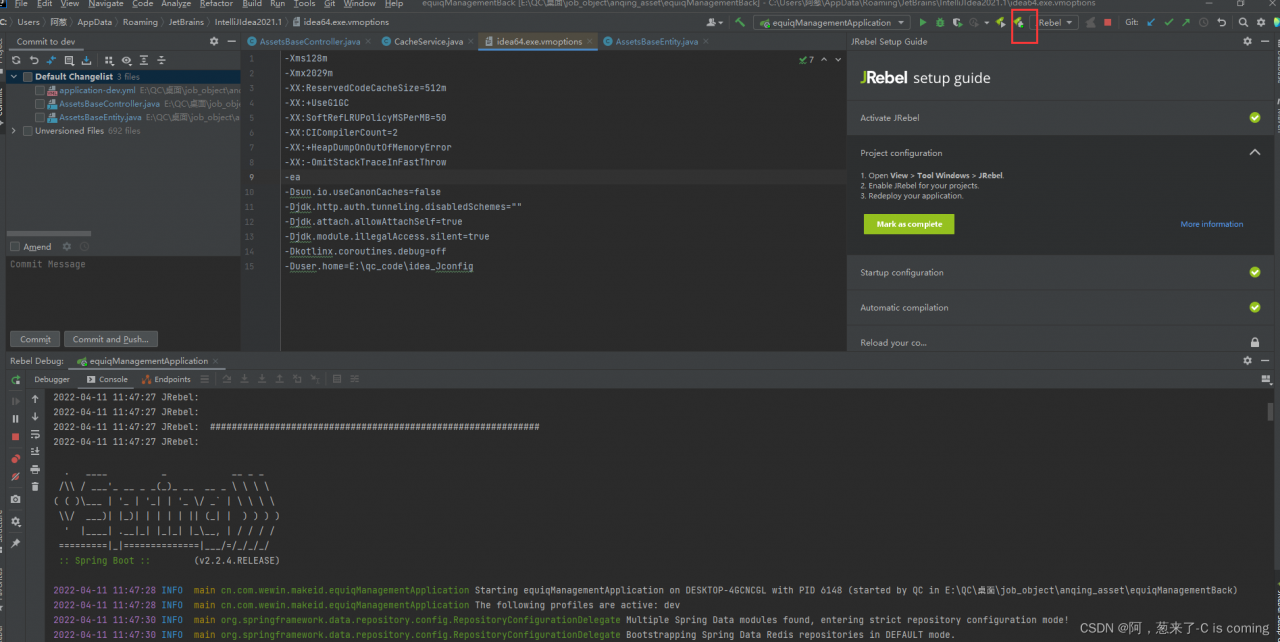Click the Git Update Project arrow

tap(1151, 22)
